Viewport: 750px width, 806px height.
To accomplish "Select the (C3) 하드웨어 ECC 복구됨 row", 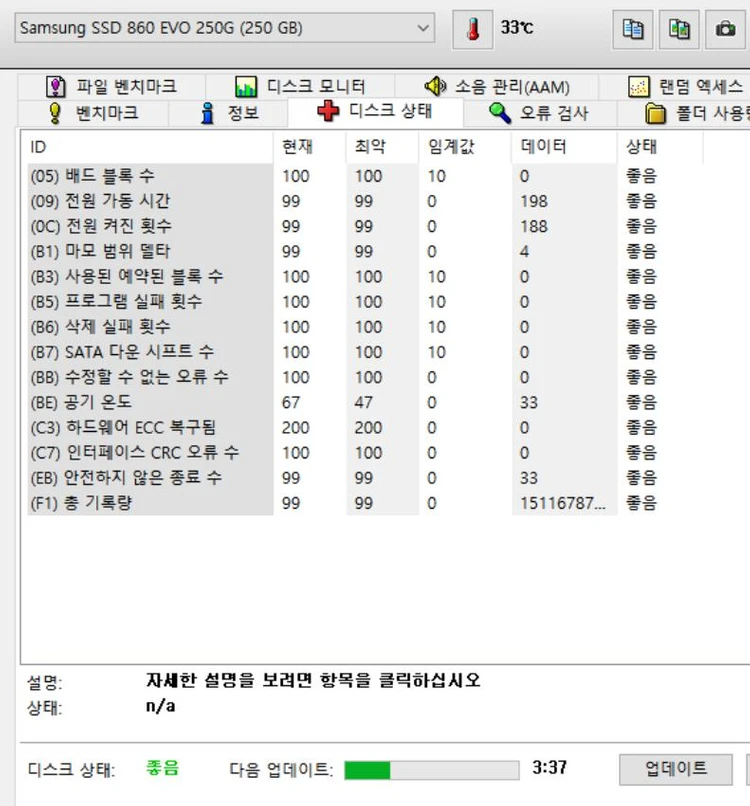I will tap(365, 428).
